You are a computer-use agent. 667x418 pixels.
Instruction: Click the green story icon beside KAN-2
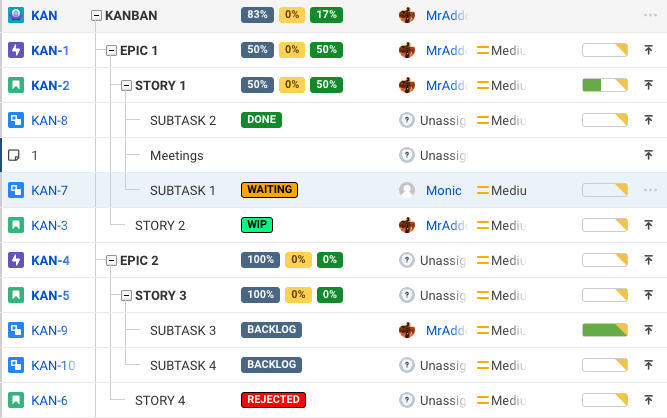tap(15, 86)
